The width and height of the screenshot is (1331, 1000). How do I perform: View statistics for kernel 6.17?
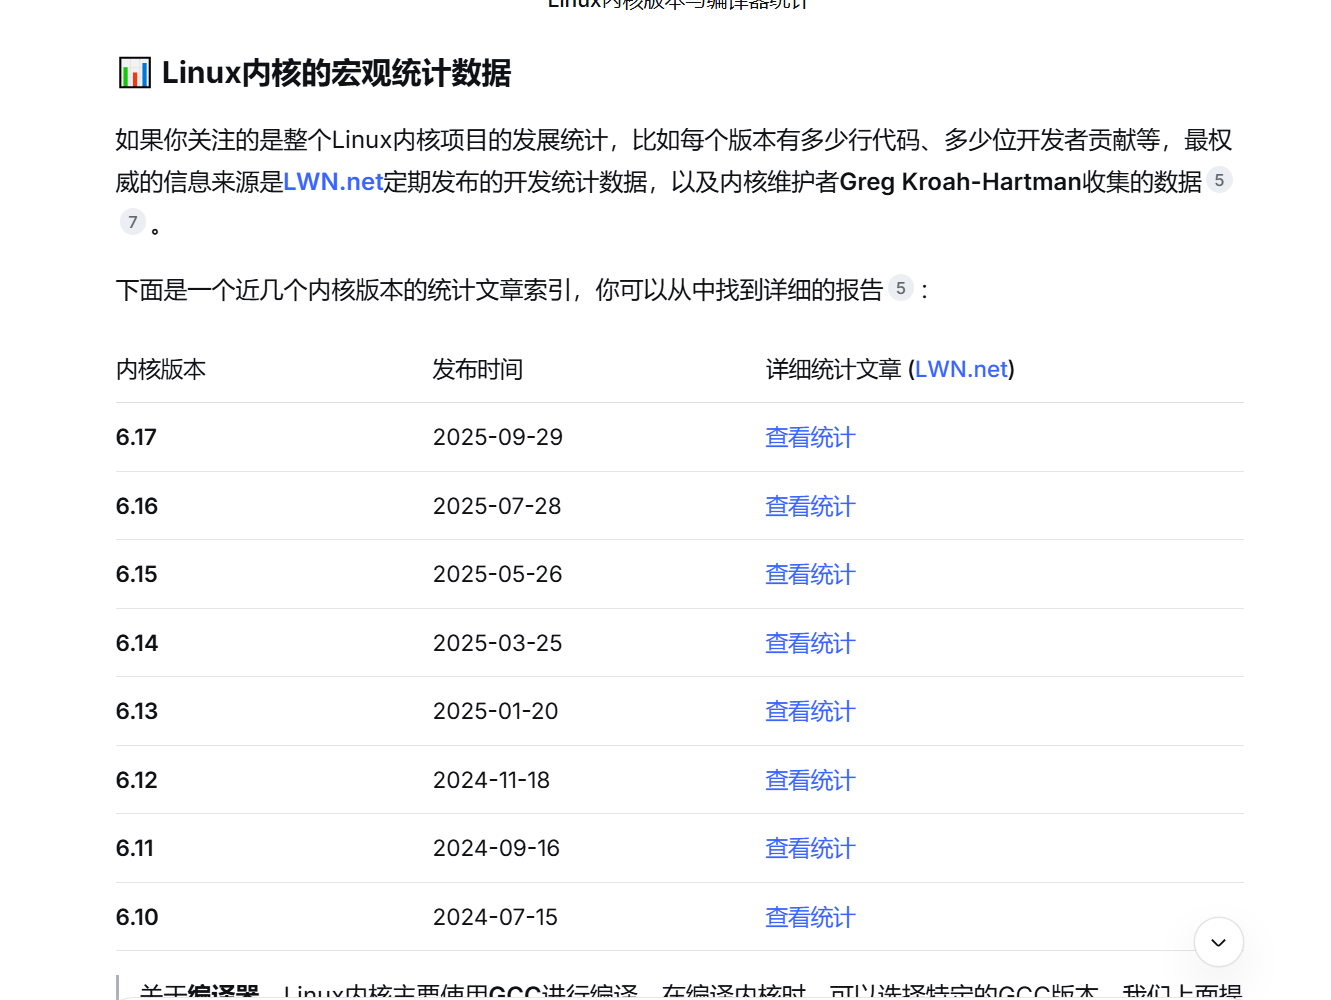point(810,437)
